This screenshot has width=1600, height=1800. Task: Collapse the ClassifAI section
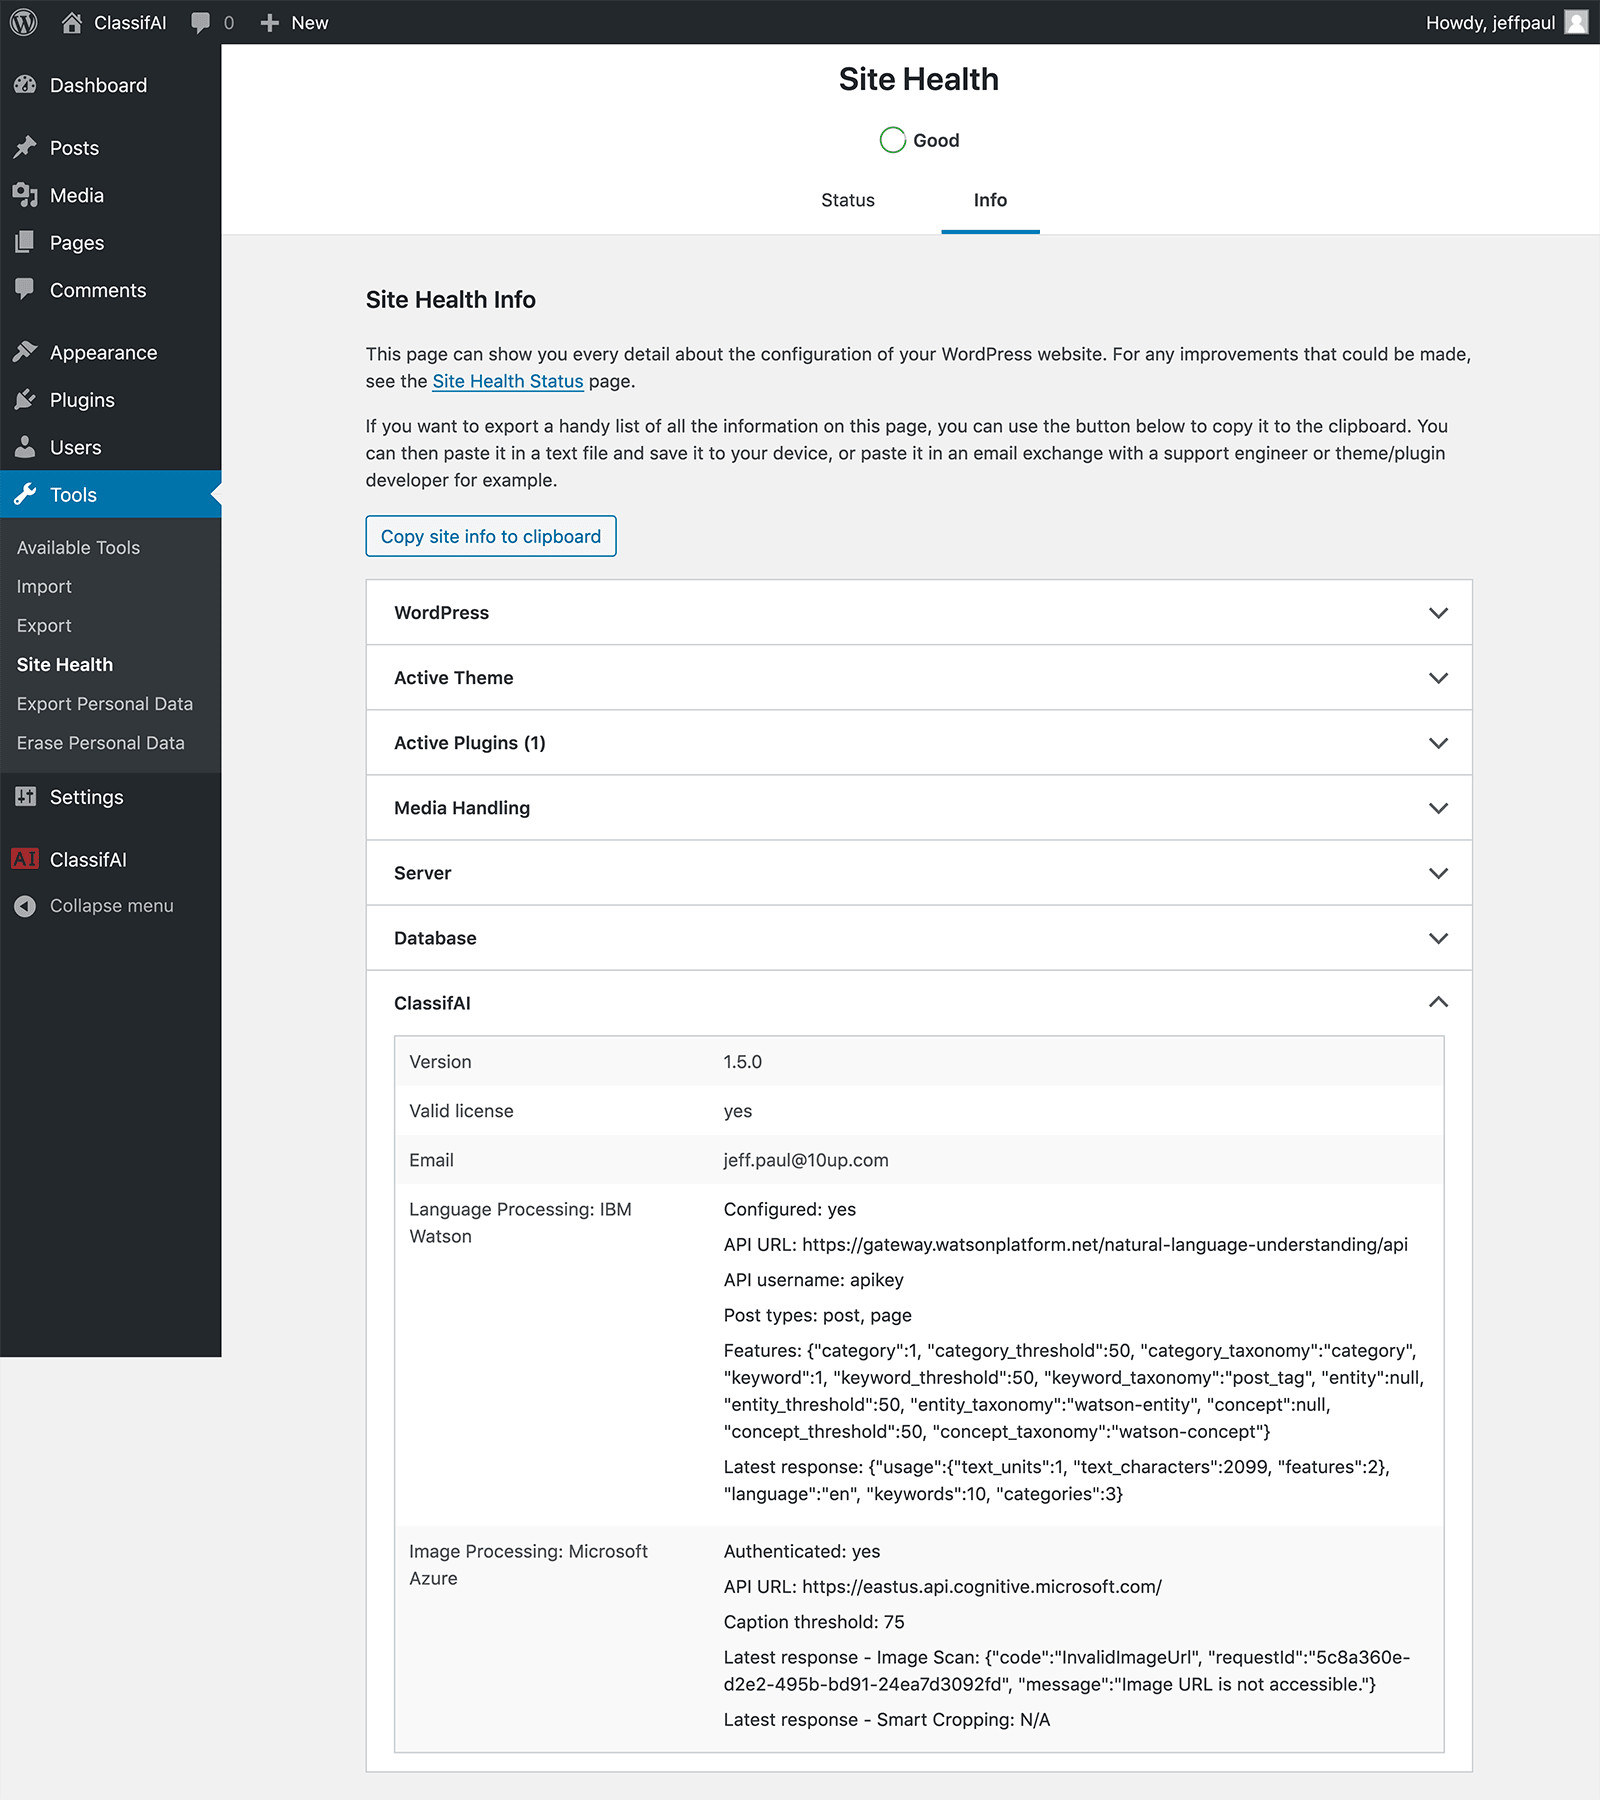tap(919, 1003)
